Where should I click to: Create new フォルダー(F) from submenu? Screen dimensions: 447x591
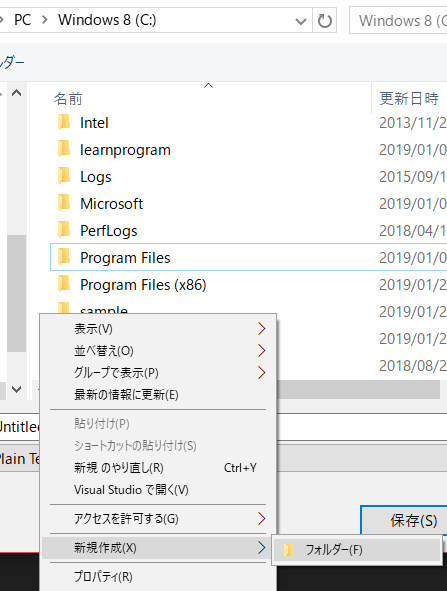tap(357, 550)
